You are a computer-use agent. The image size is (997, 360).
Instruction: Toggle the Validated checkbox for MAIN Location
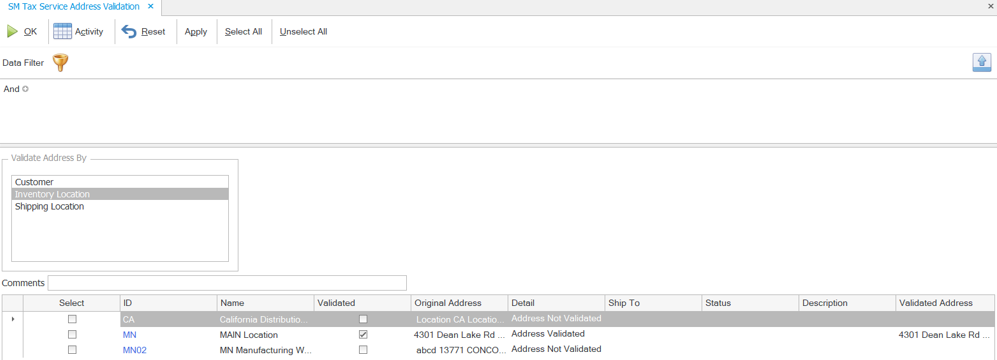click(363, 334)
